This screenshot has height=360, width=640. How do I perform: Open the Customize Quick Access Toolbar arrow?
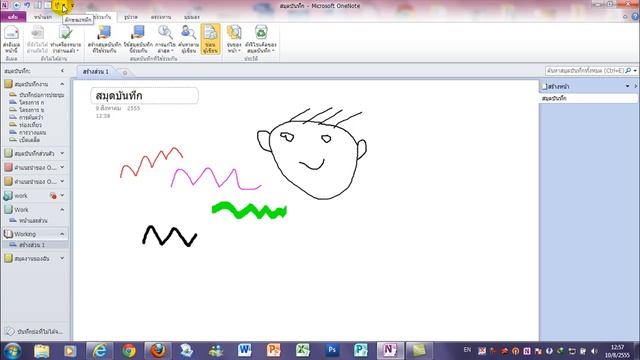[x=72, y=6]
